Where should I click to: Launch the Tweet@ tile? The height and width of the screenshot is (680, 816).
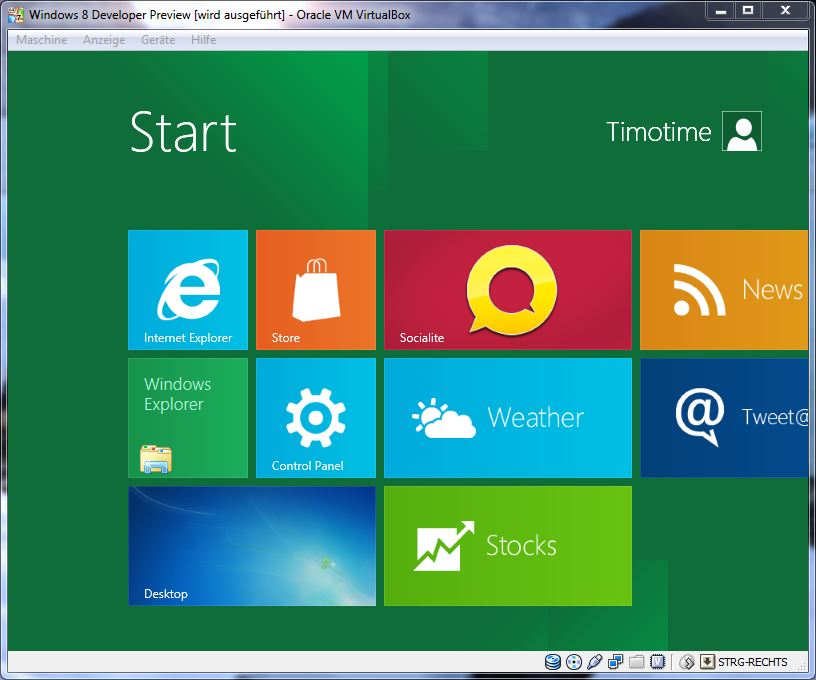coord(724,418)
